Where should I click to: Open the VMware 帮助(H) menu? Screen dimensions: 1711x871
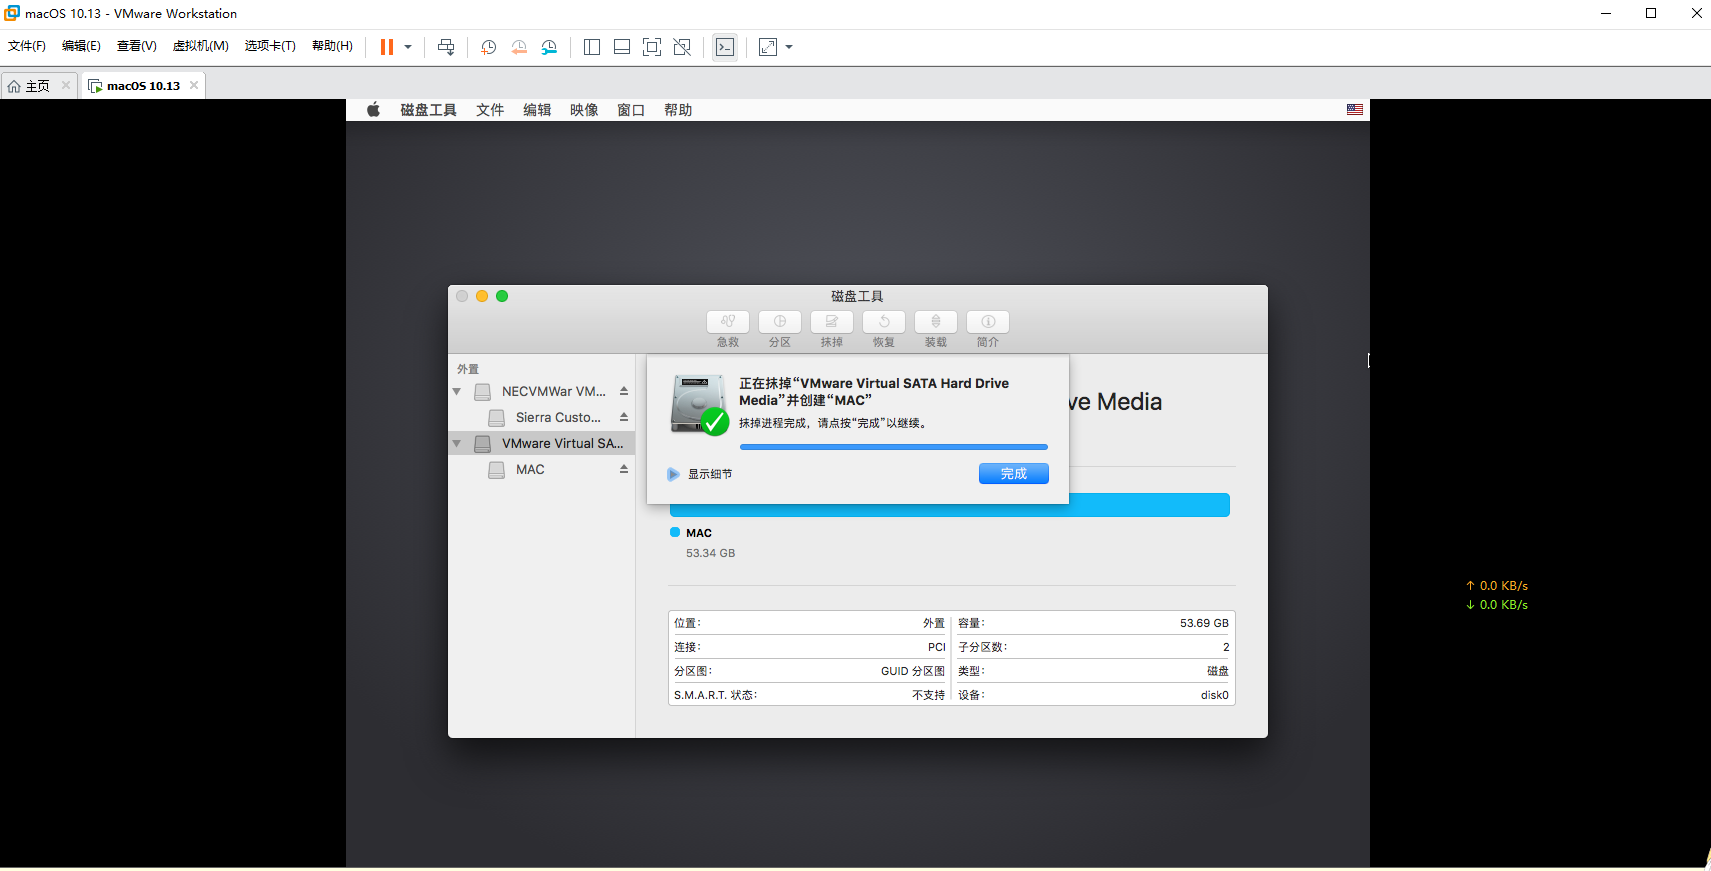pos(332,46)
